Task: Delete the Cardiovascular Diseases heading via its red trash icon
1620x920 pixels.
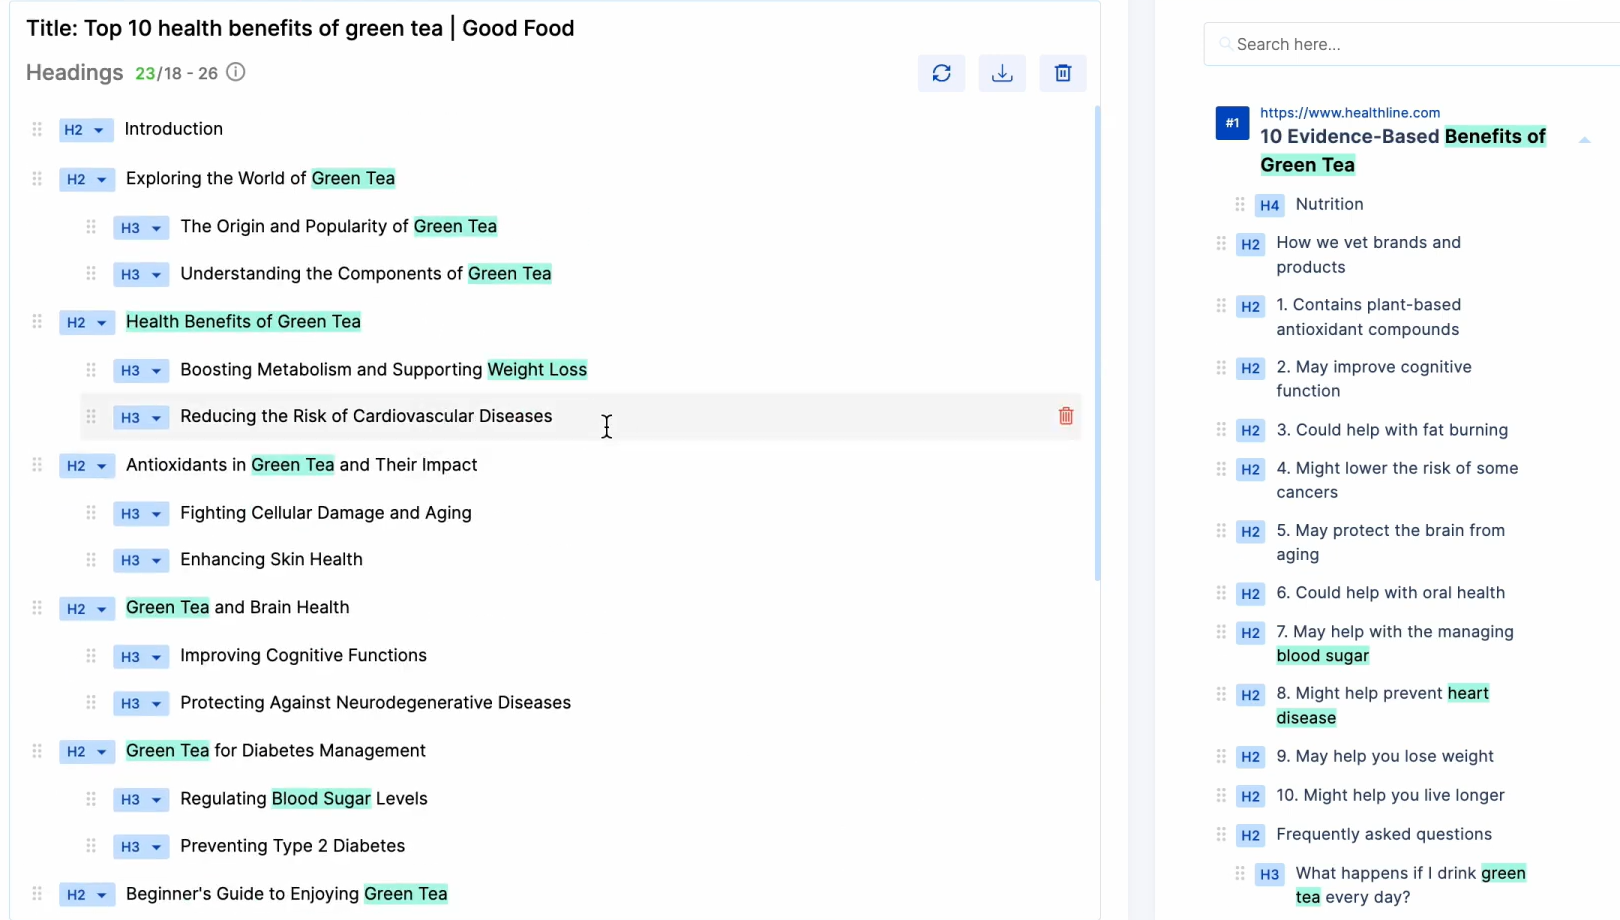Action: [1065, 416]
